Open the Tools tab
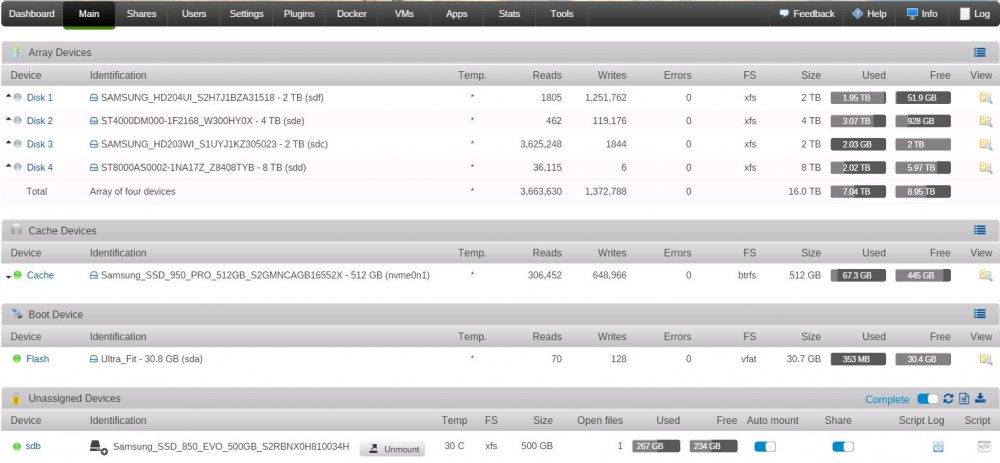This screenshot has height=463, width=1000. point(562,14)
